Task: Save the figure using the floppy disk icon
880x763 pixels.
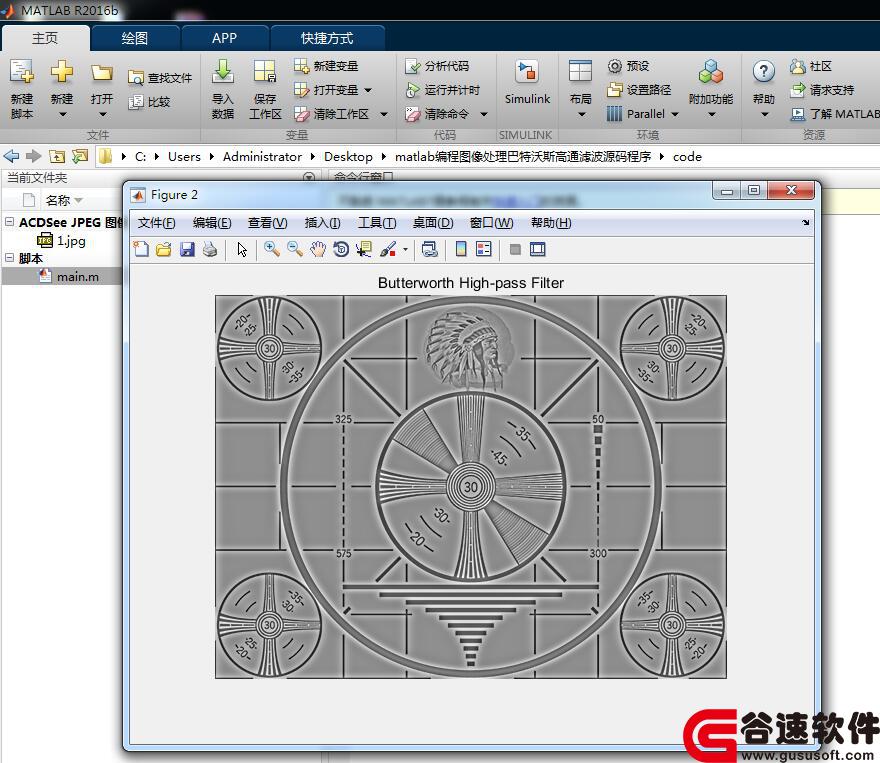Action: pos(187,249)
